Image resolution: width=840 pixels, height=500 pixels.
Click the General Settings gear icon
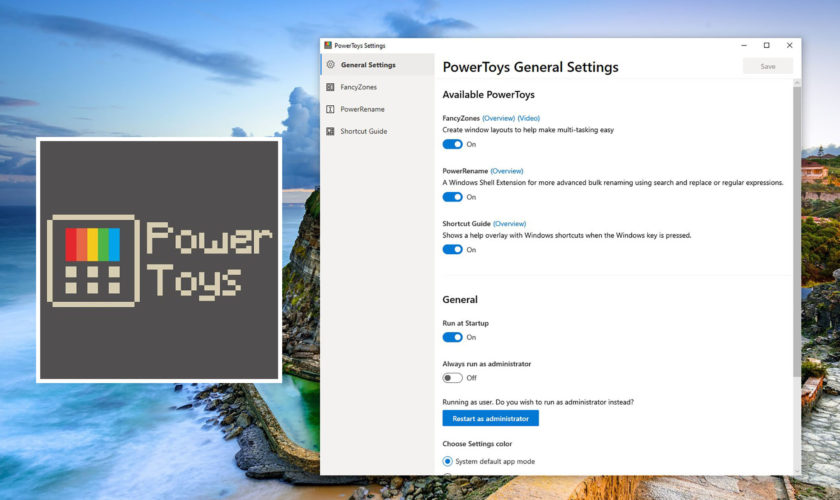click(x=330, y=65)
